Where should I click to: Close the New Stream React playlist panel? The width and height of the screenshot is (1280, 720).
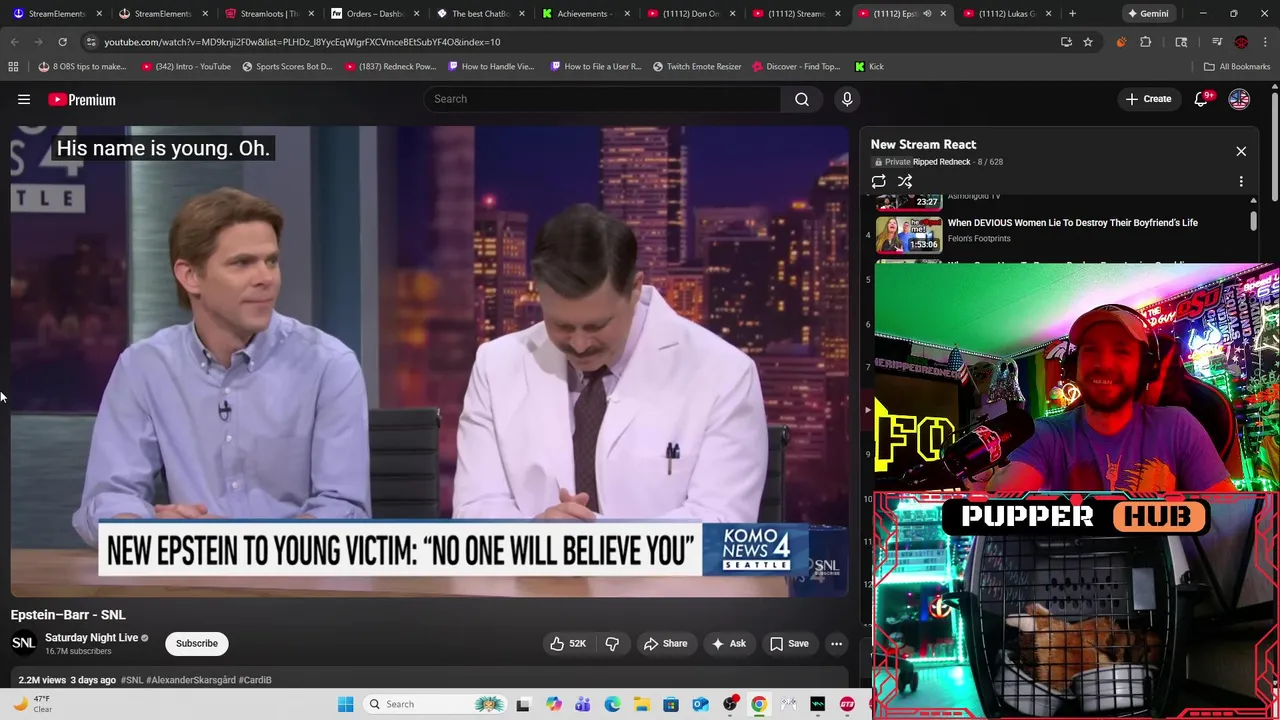pyautogui.click(x=1241, y=151)
